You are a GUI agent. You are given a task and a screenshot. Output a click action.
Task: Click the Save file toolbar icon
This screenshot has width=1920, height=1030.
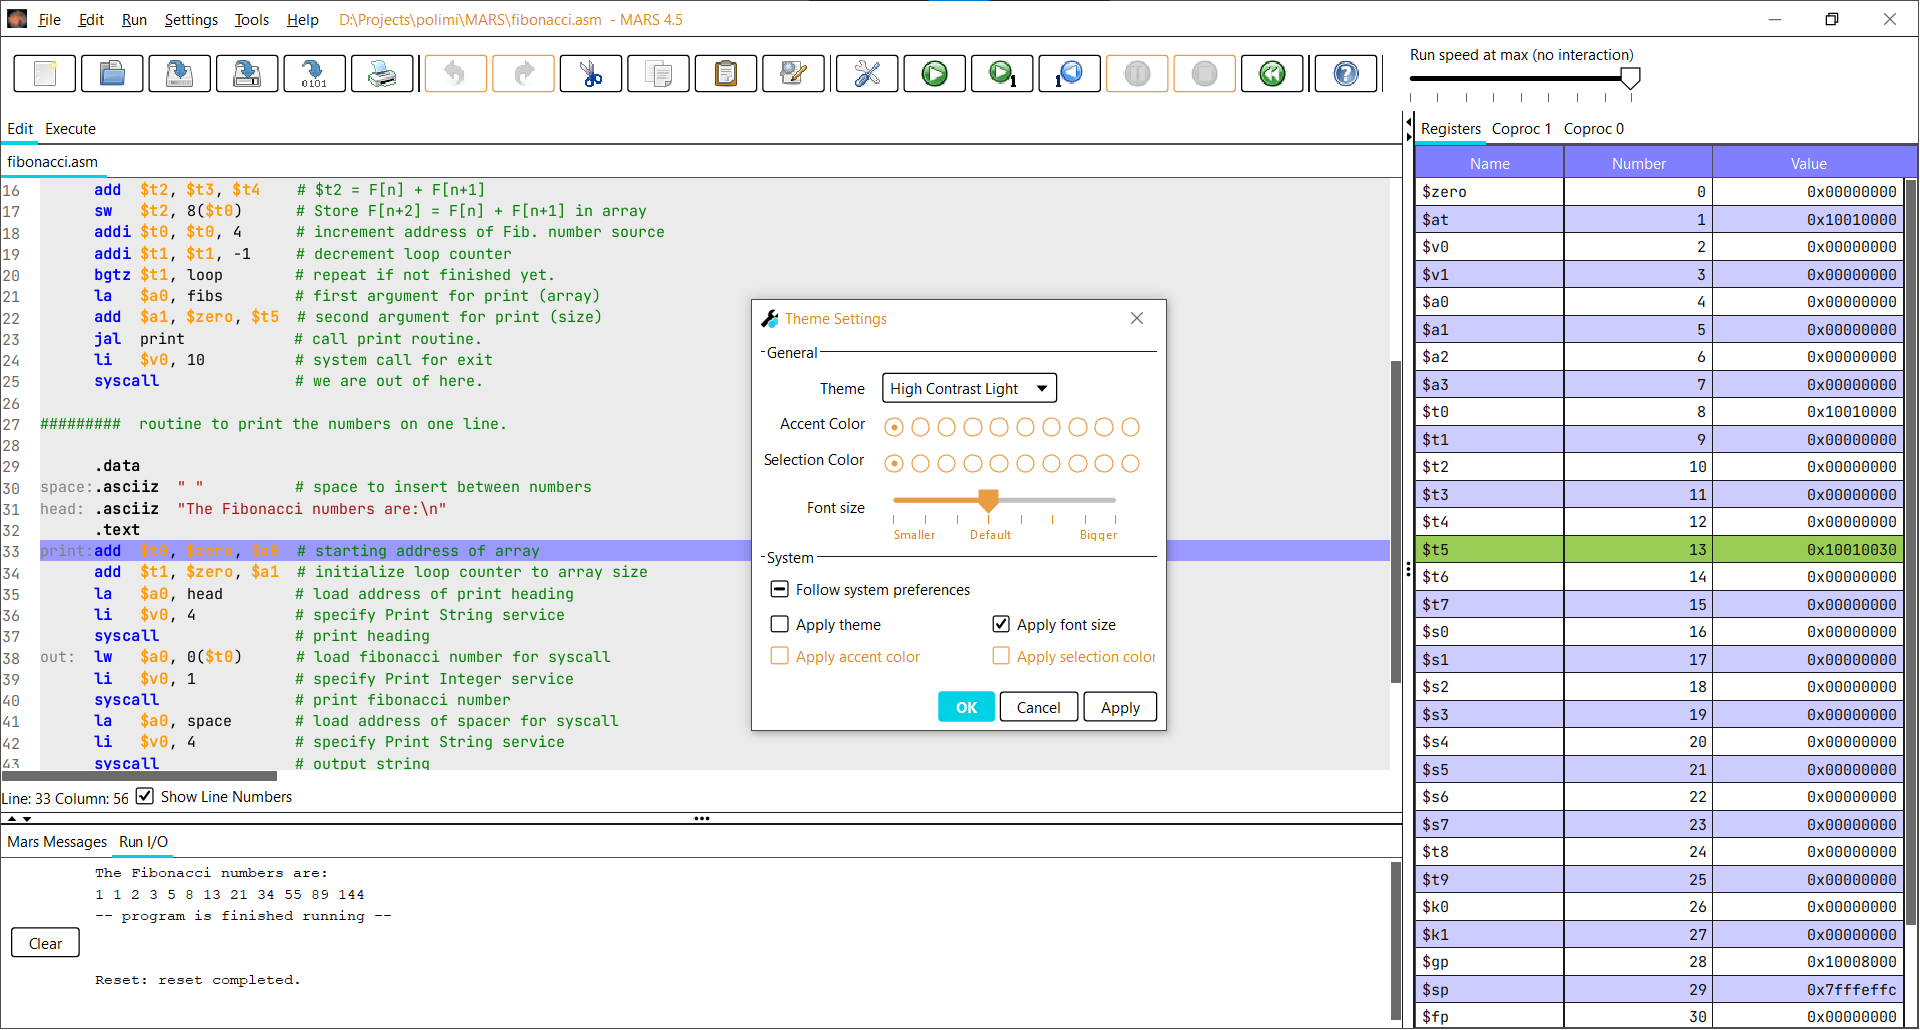[179, 73]
